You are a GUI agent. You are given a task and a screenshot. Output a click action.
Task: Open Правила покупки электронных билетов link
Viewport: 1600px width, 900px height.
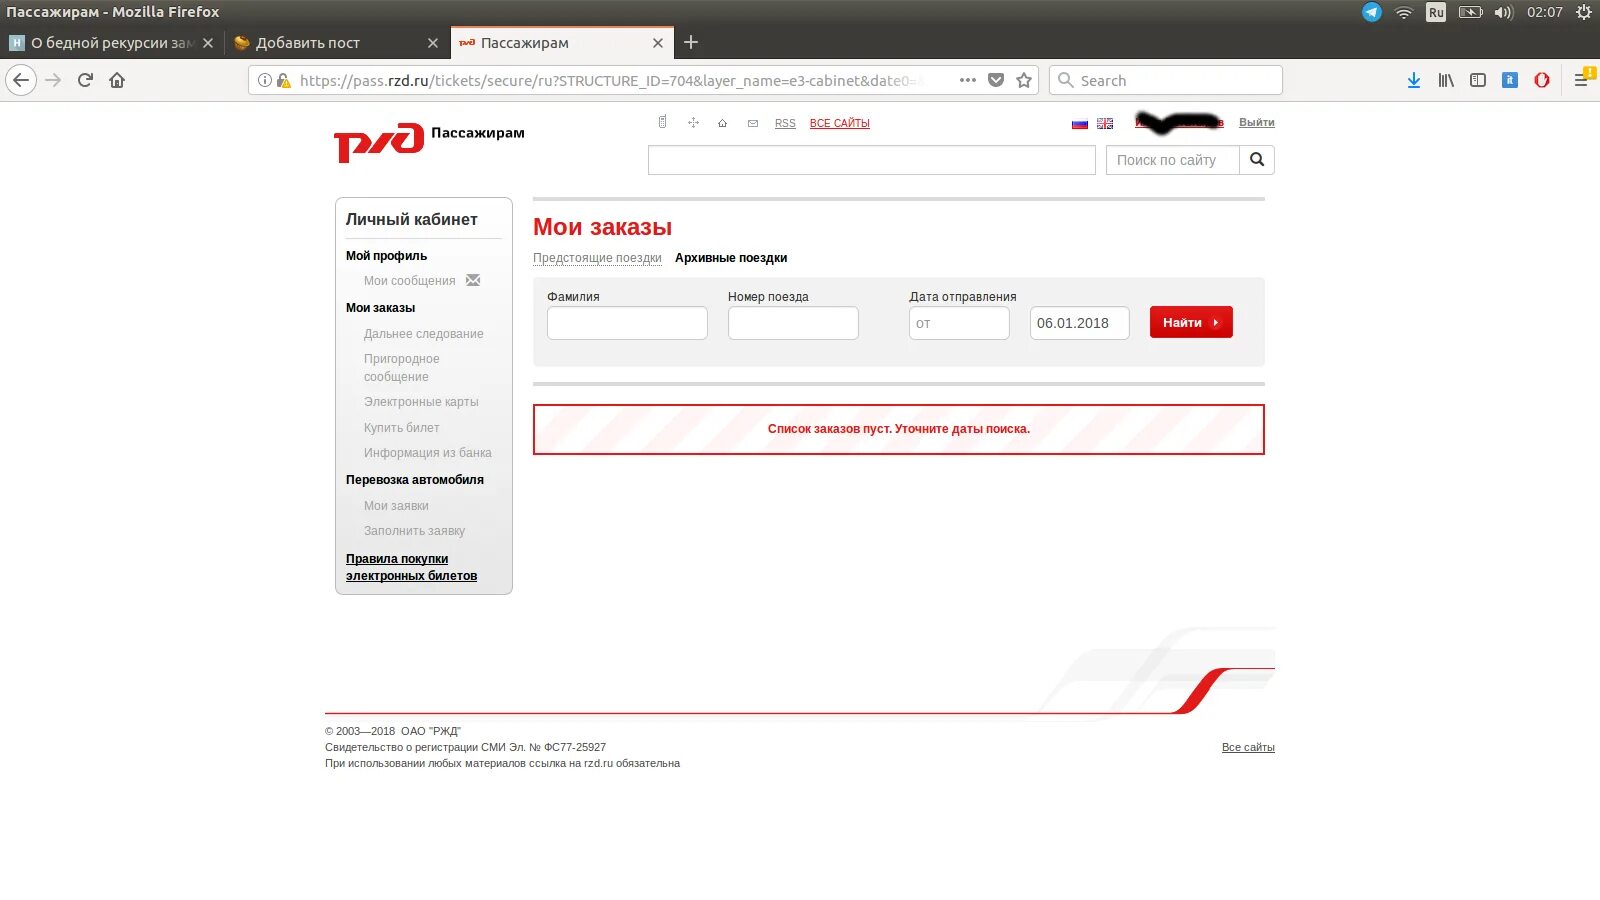[412, 567]
